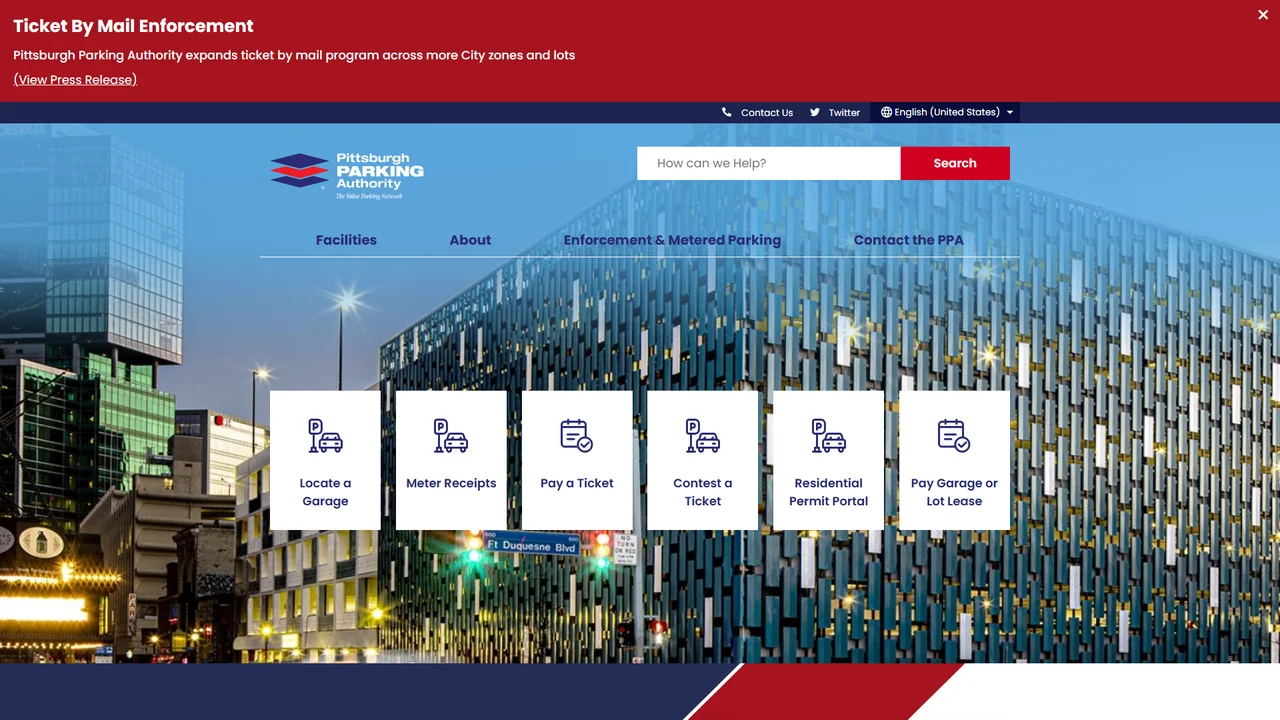The height and width of the screenshot is (720, 1280).
Task: Click the Pittsburgh Parking Authority logo
Action: 347,175
